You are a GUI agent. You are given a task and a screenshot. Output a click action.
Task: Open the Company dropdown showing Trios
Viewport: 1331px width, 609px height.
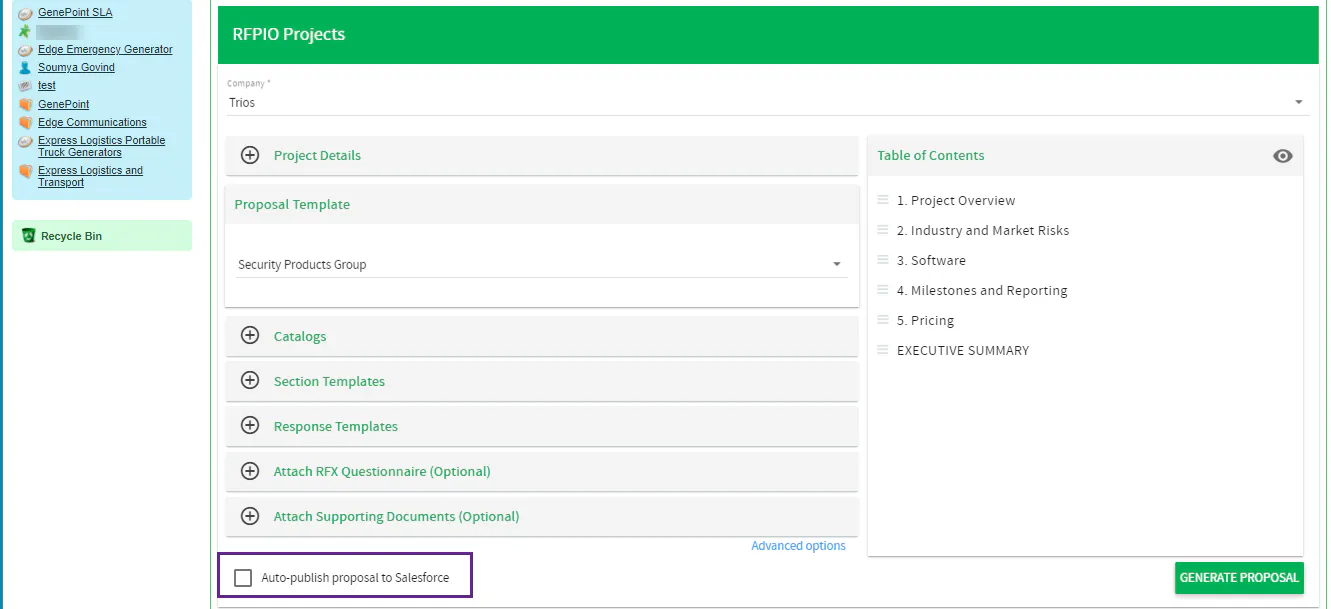(1298, 101)
